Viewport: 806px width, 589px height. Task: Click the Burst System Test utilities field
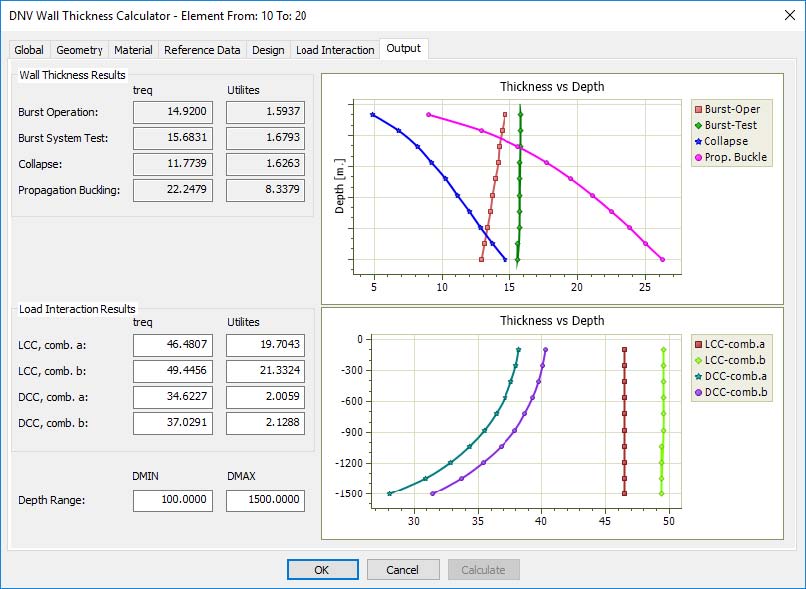pyautogui.click(x=265, y=138)
